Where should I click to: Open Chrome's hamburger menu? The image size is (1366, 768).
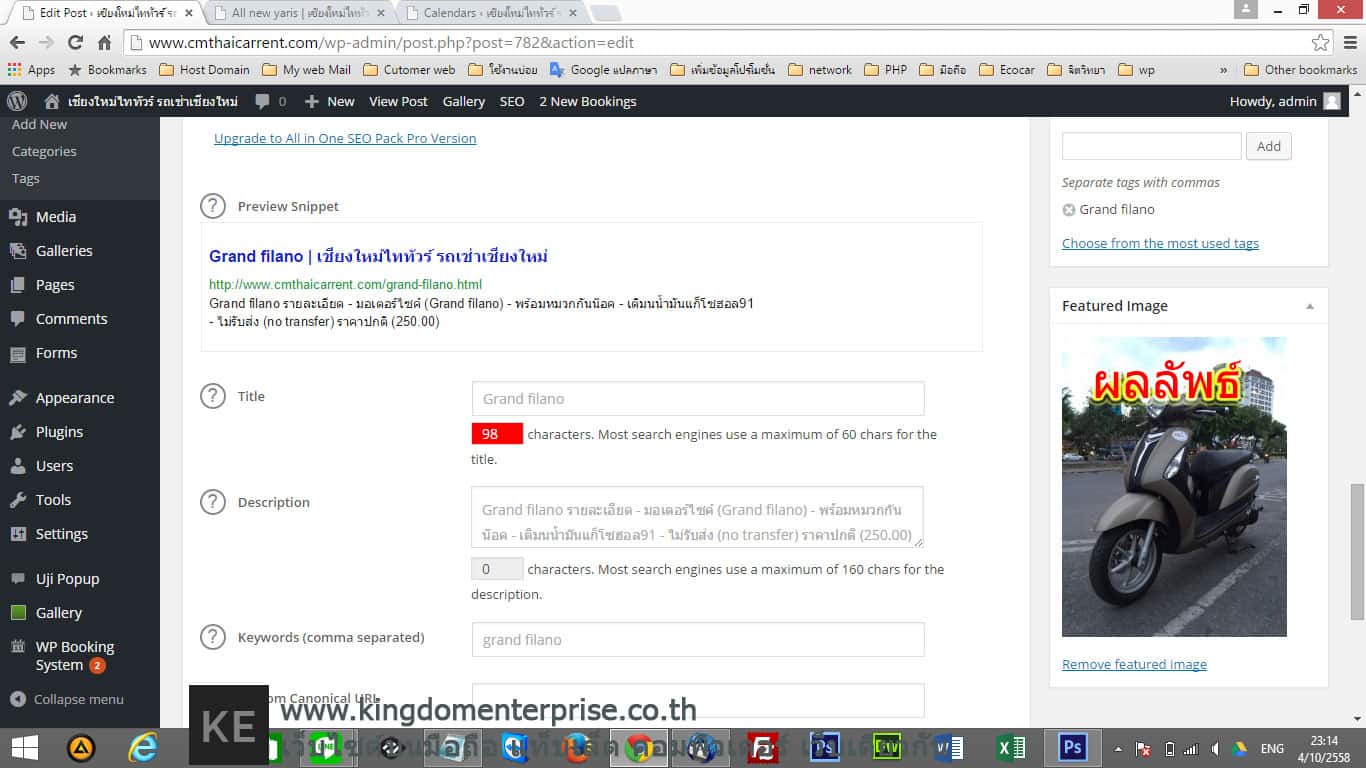coord(1349,43)
